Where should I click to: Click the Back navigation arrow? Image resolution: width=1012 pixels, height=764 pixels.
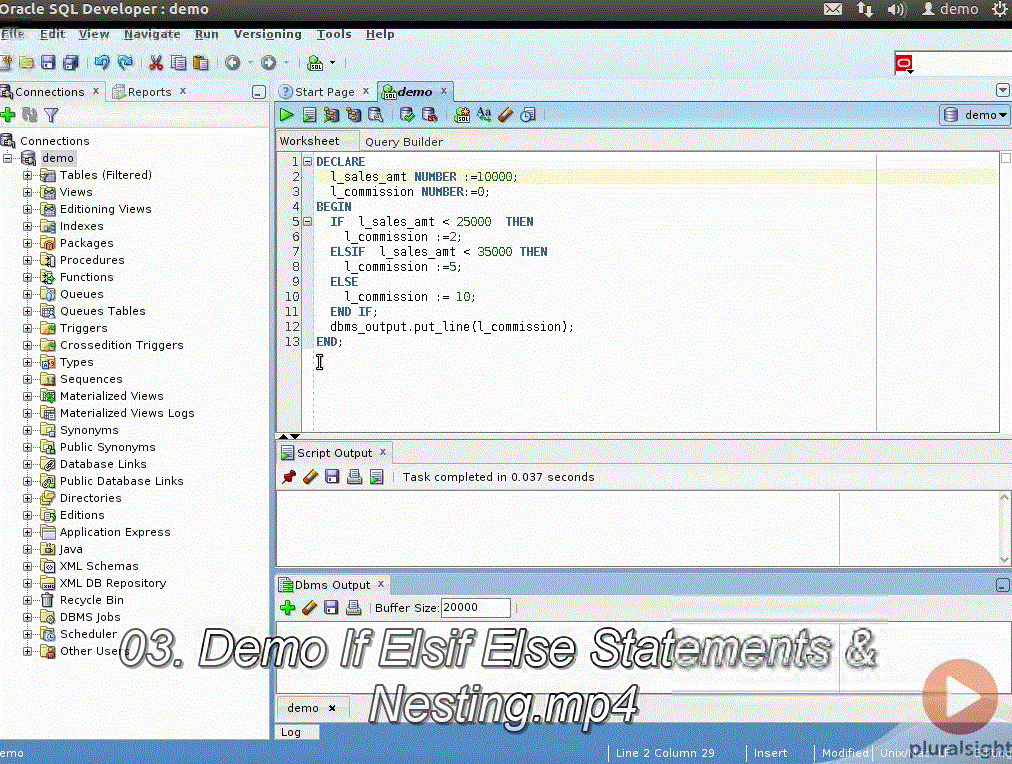pos(233,63)
